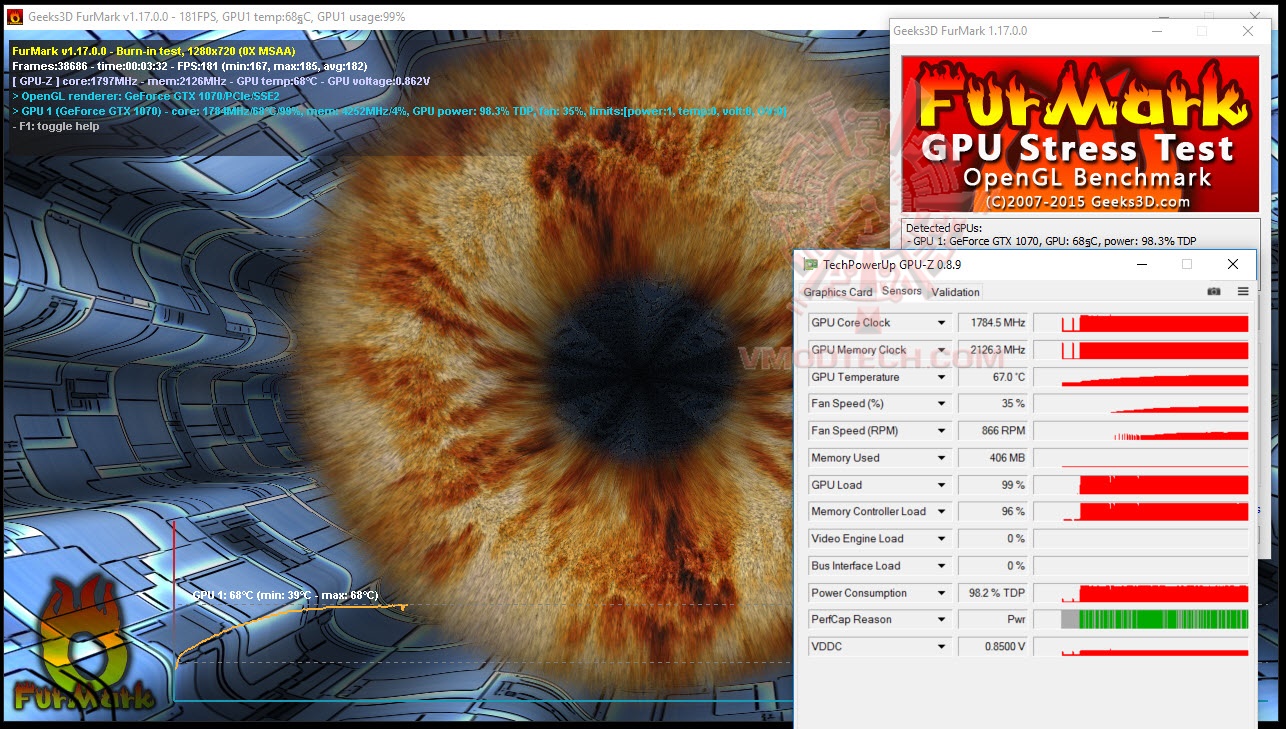This screenshot has height=729, width=1286.
Task: Click the Memory Controller Load history graph
Action: pyautogui.click(x=1141, y=512)
